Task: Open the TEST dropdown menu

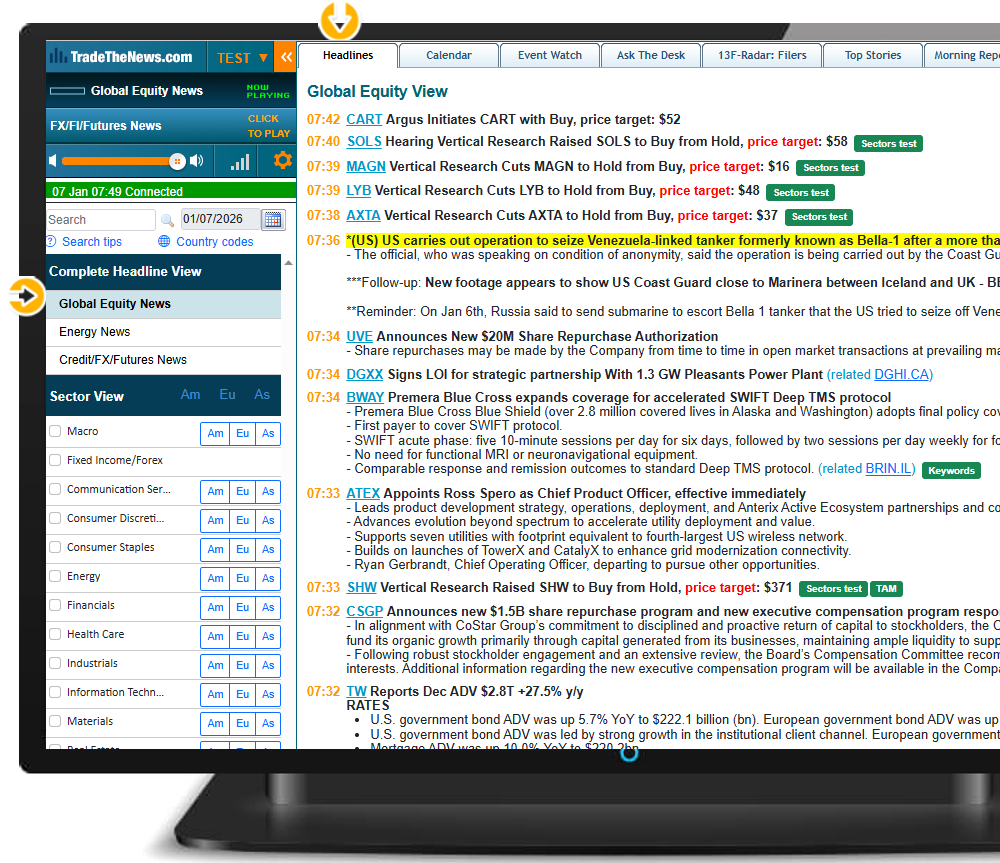Action: pos(242,58)
